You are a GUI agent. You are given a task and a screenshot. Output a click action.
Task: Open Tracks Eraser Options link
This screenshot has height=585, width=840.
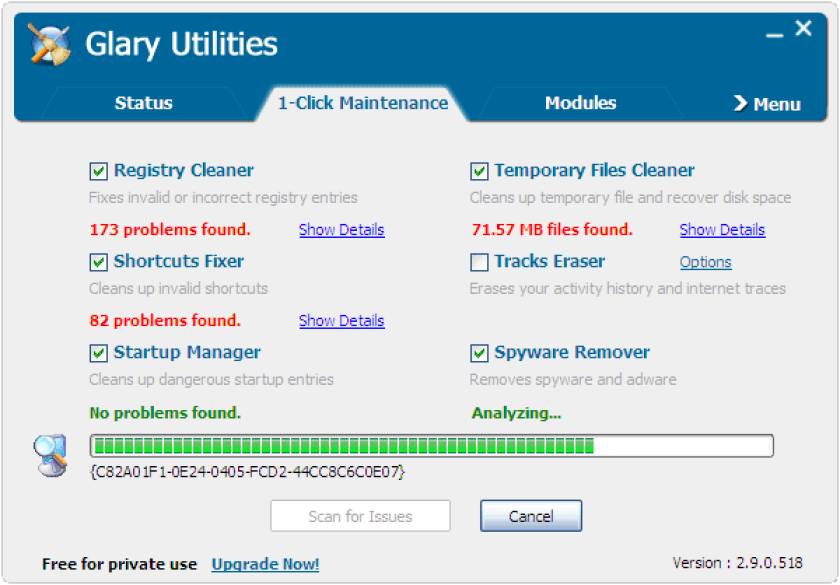click(706, 262)
